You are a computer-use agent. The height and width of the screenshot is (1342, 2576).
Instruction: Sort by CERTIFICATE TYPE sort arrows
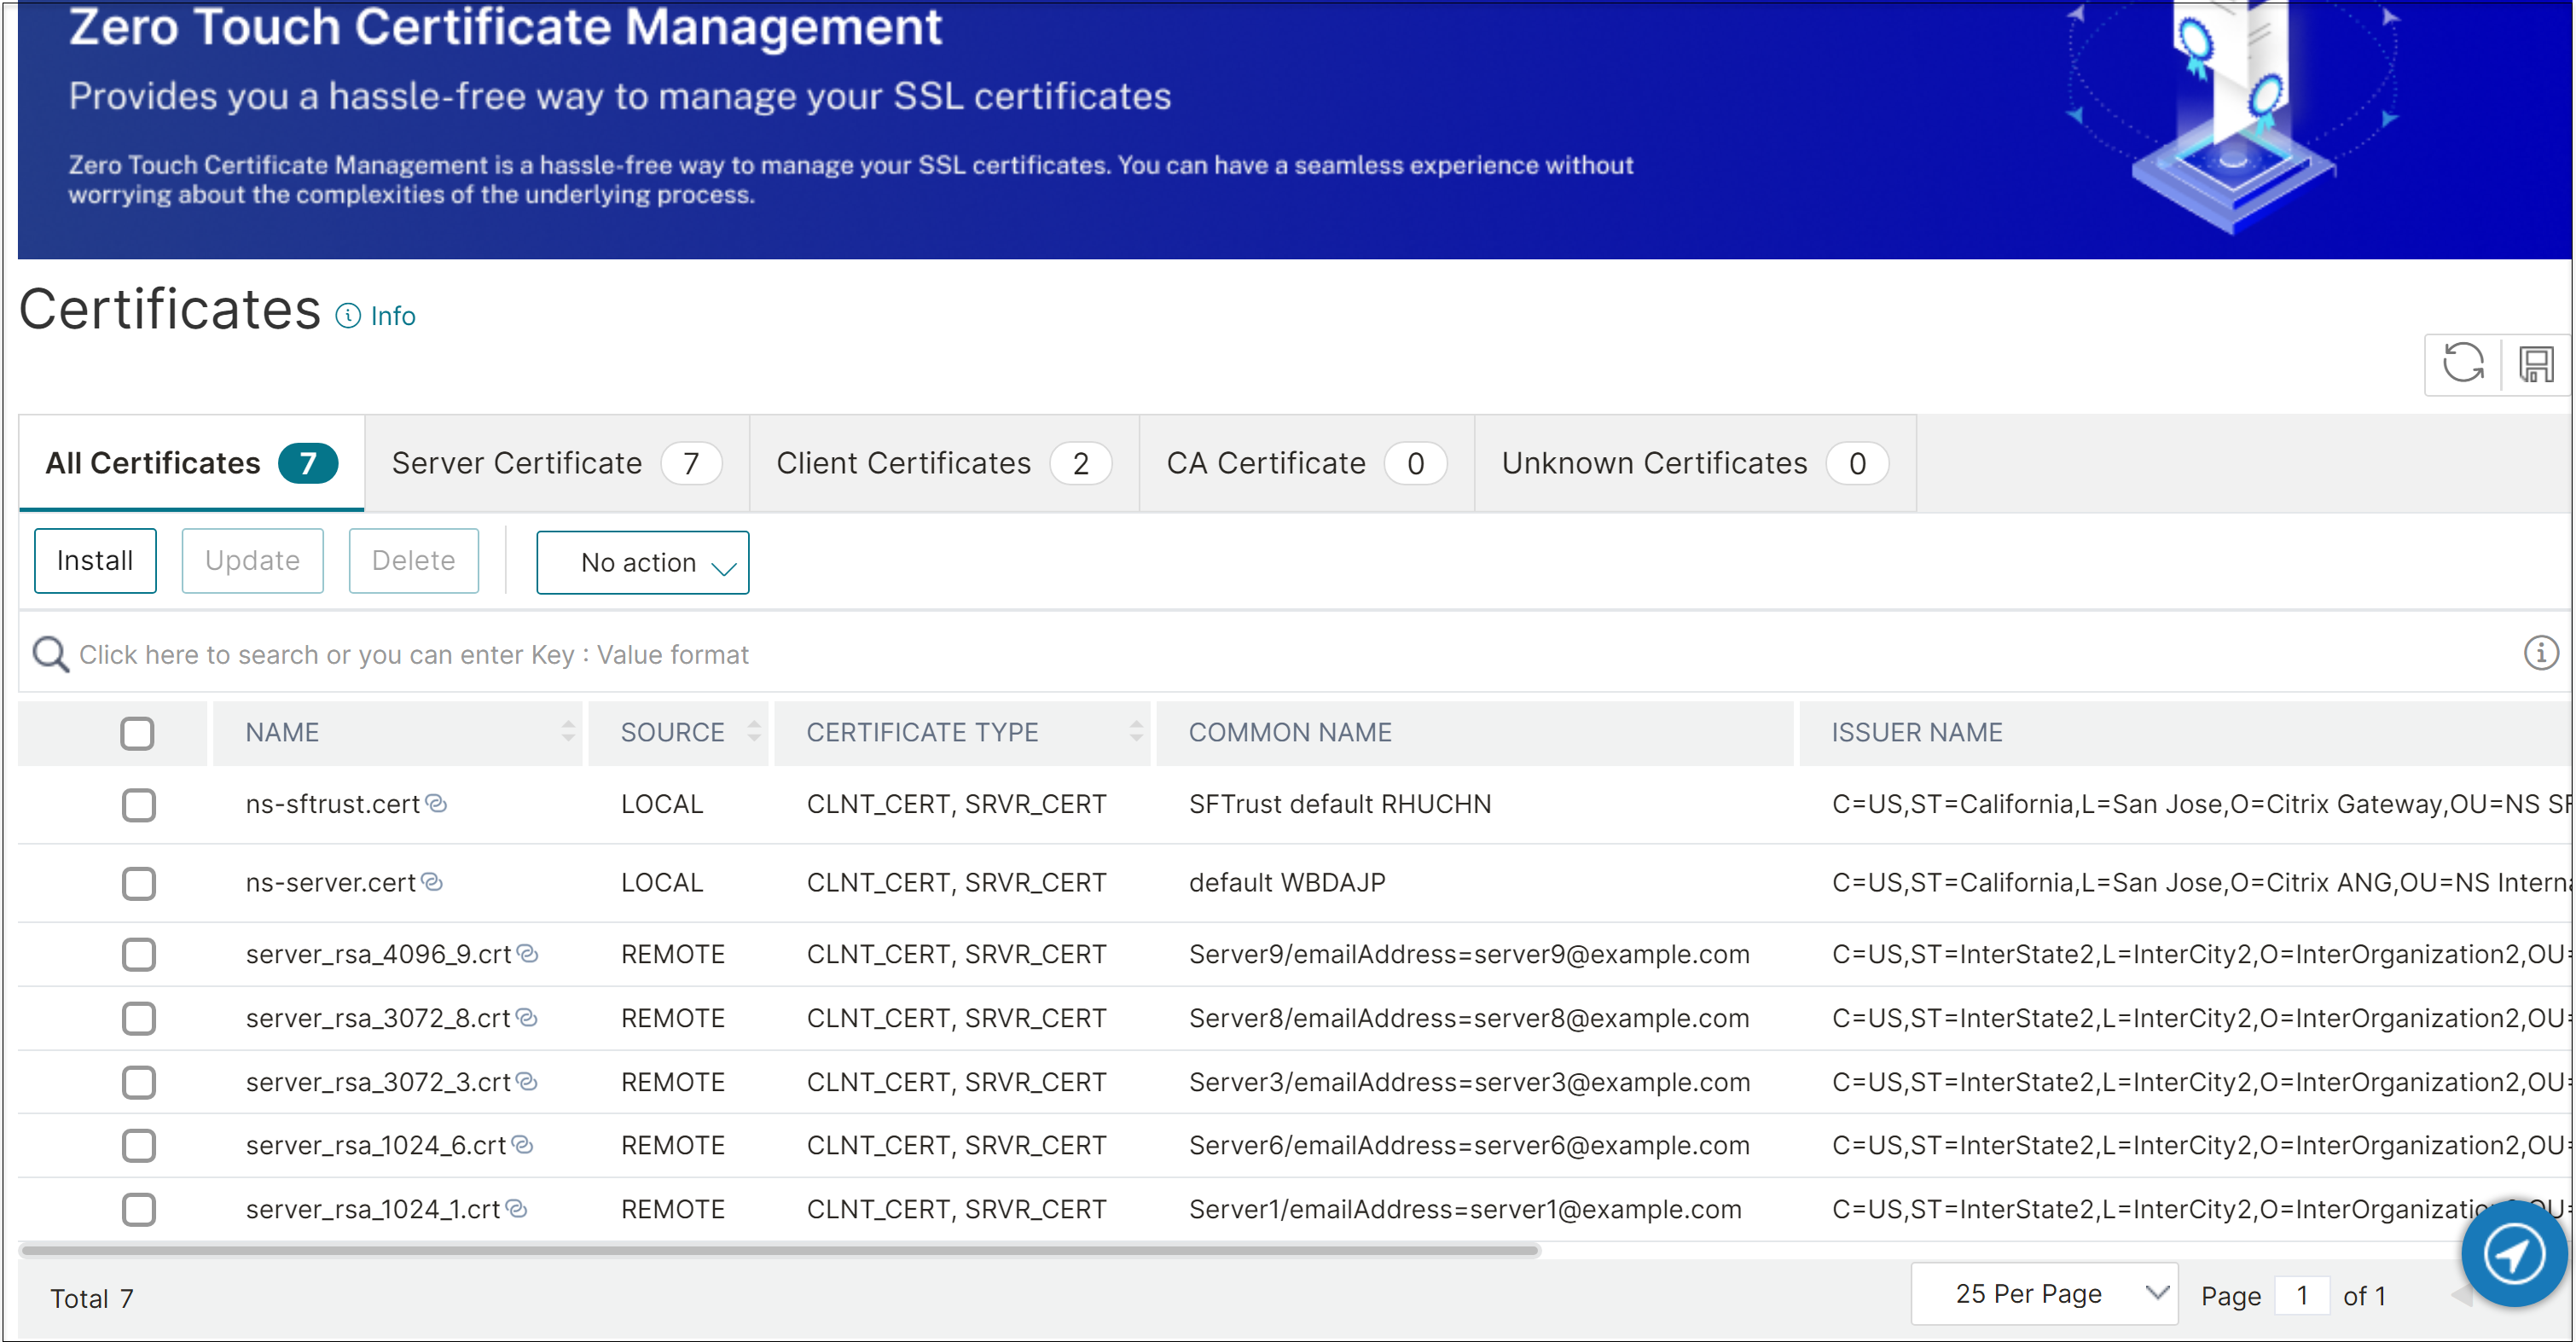(x=1136, y=732)
